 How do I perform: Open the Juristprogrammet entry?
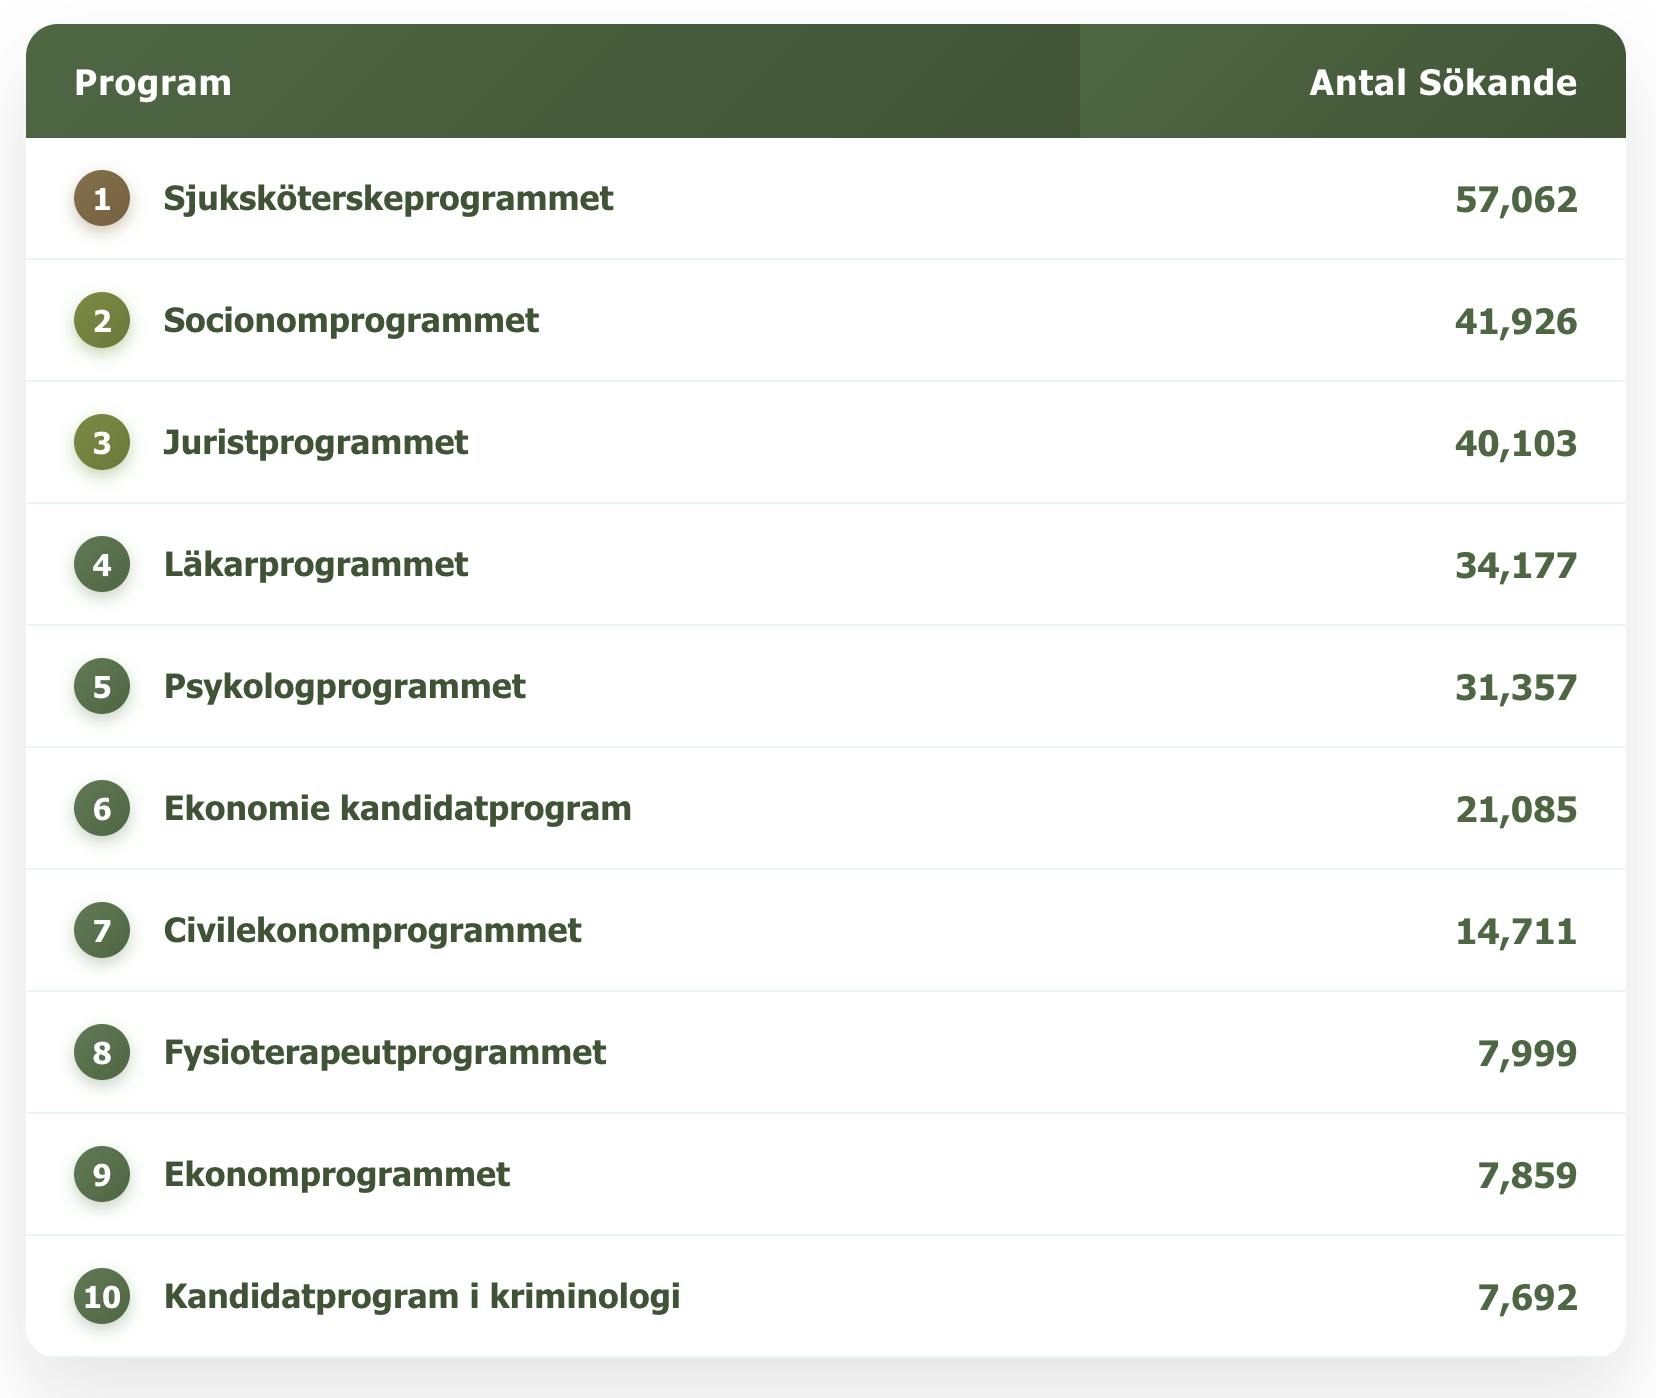[316, 442]
